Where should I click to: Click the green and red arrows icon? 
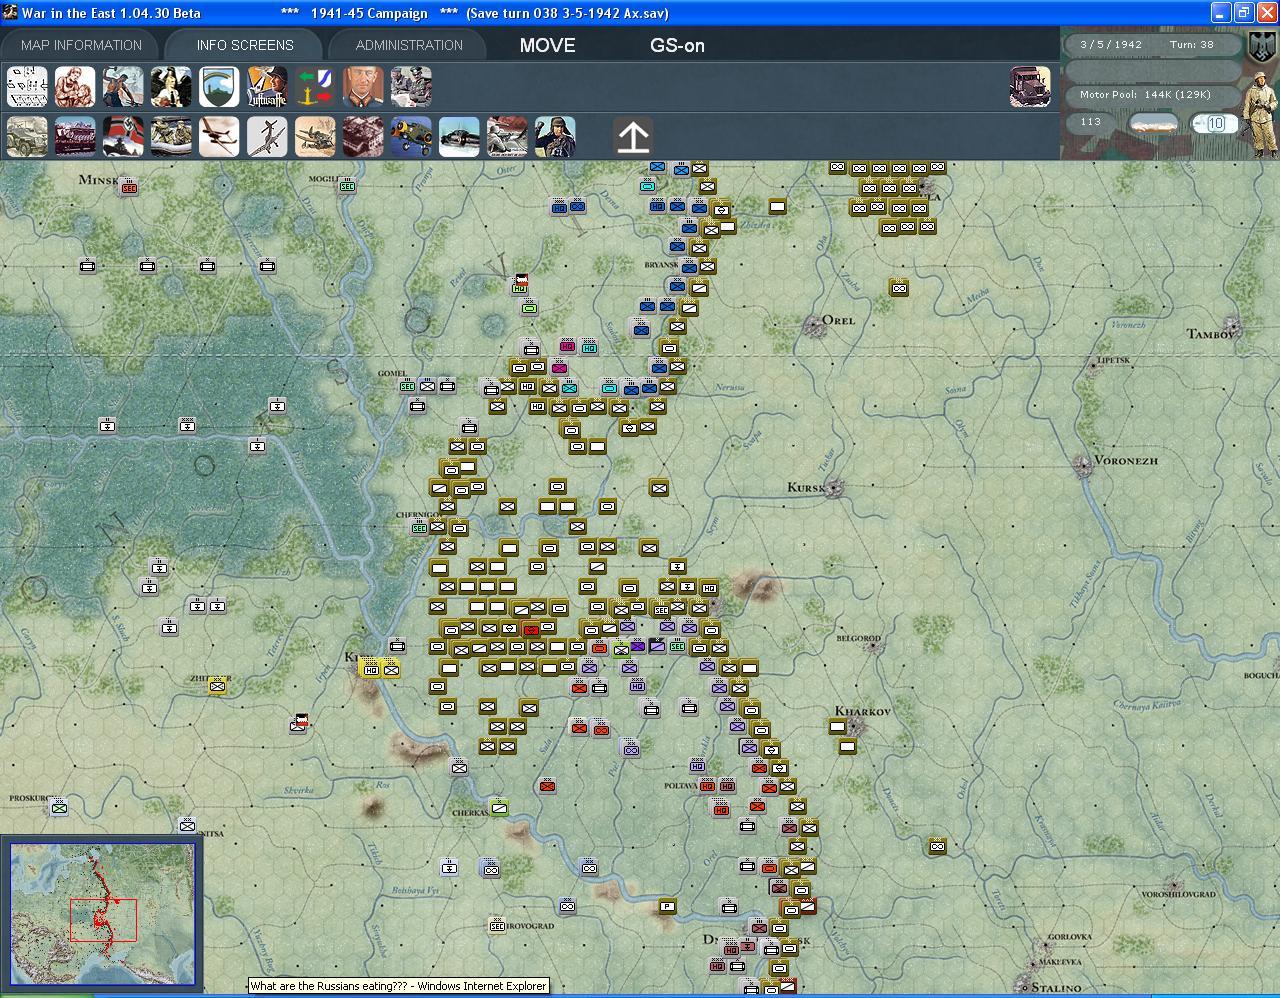315,87
